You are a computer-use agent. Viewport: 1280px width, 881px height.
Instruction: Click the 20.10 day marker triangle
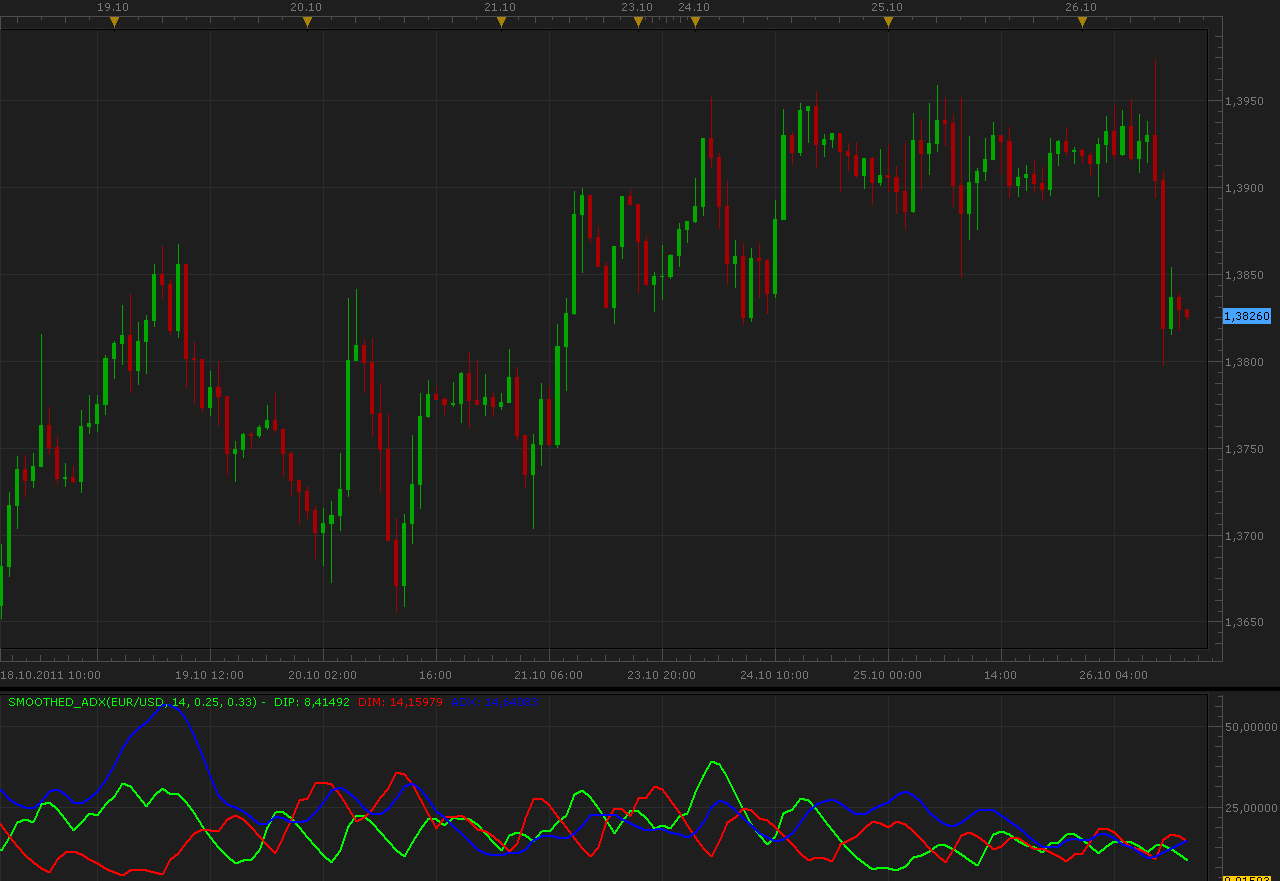pyautogui.click(x=307, y=22)
